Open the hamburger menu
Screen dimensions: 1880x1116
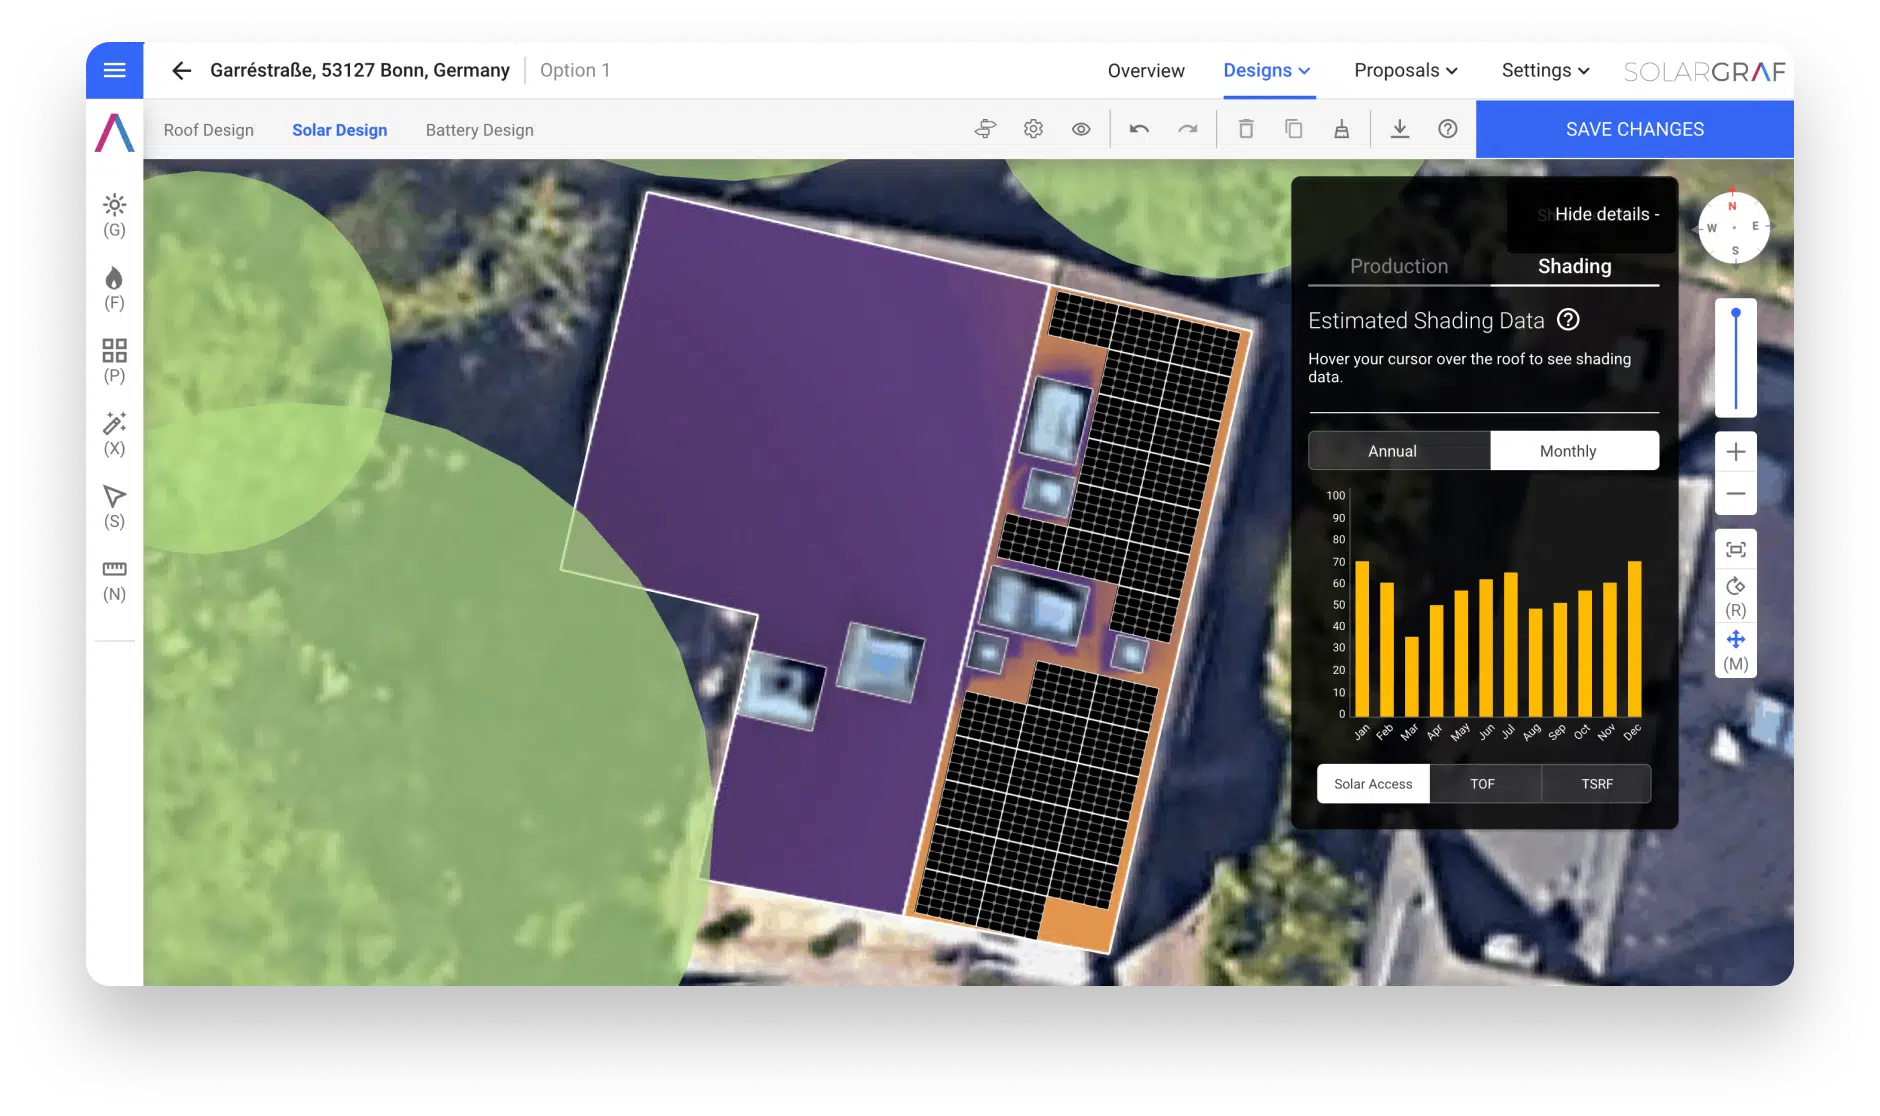point(114,70)
